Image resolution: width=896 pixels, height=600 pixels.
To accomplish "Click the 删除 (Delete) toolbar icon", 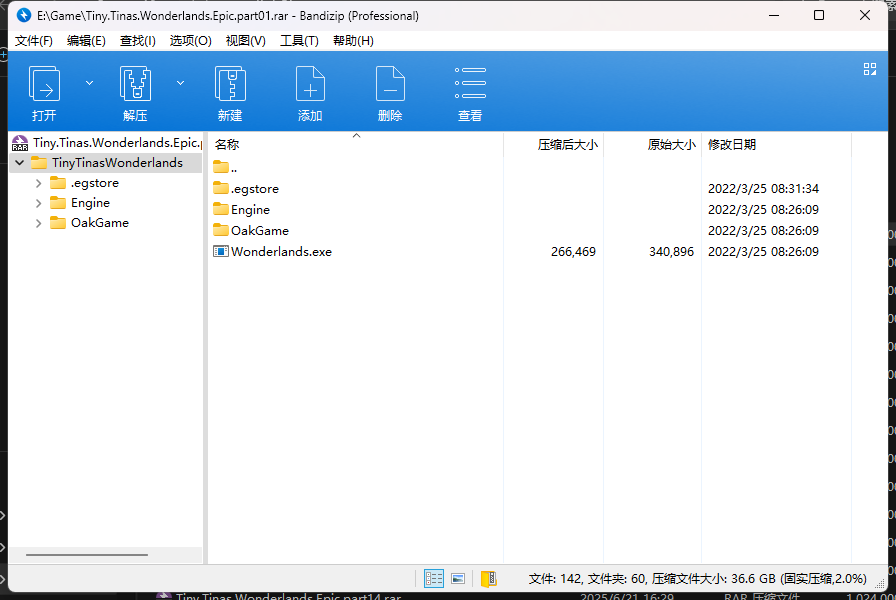I will 390,85.
